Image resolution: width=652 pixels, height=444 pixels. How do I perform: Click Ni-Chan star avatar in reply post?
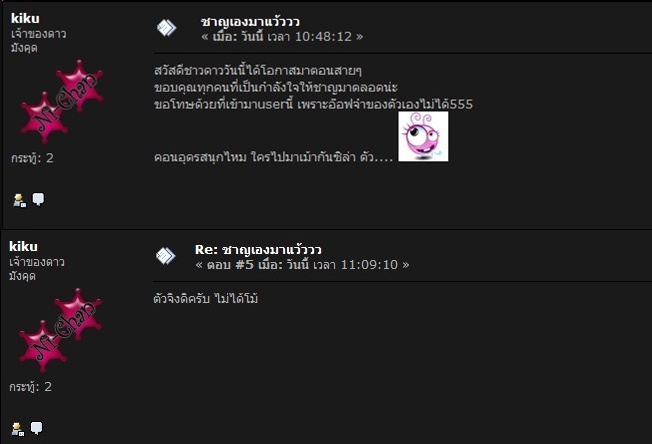click(60, 330)
